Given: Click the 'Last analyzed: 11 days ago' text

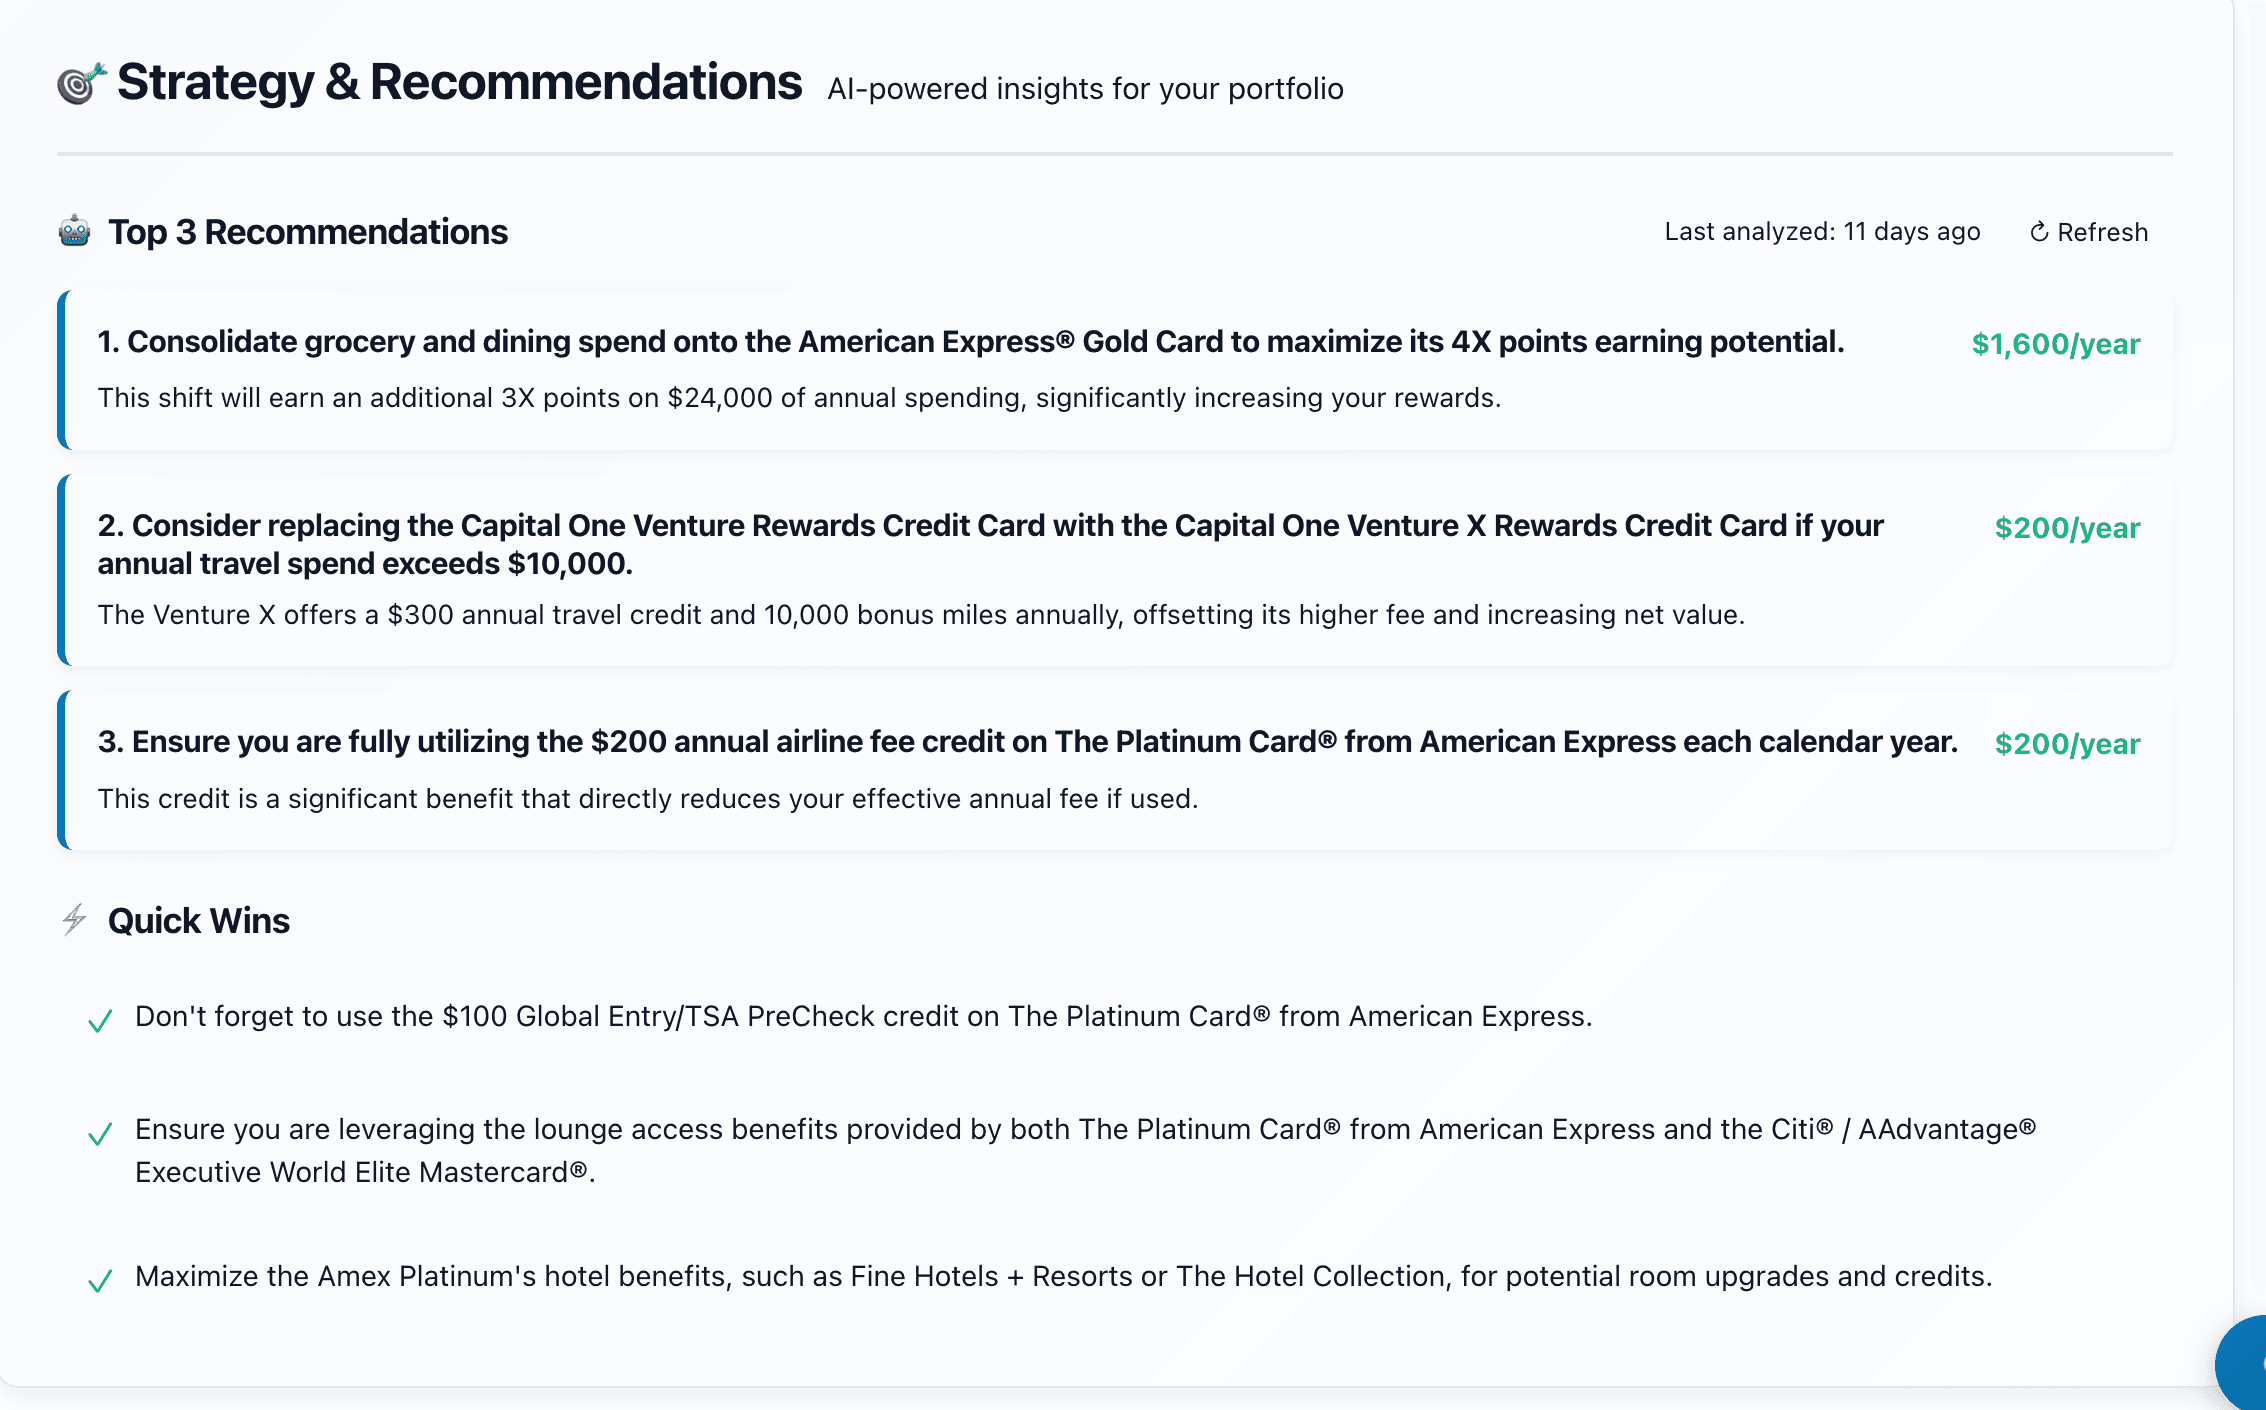Looking at the screenshot, I should pos(1822,232).
